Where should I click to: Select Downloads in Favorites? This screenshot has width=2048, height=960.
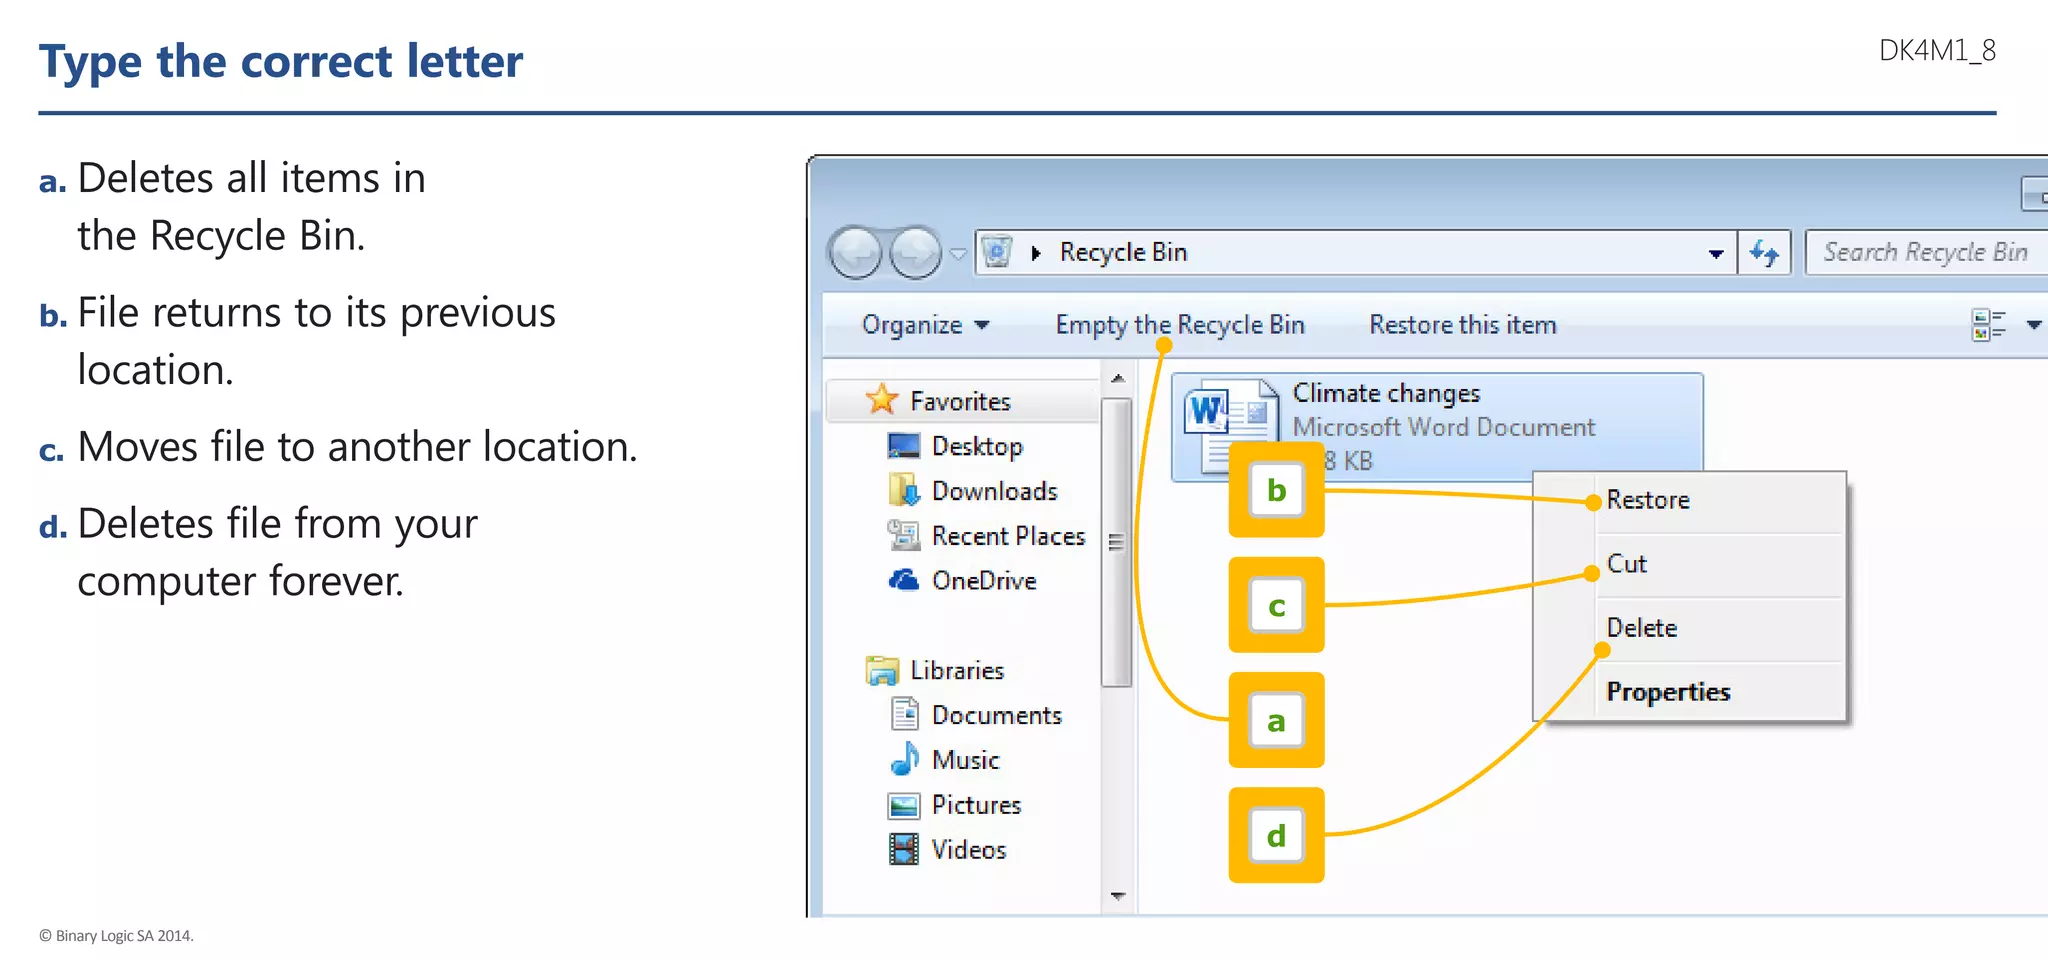click(994, 491)
